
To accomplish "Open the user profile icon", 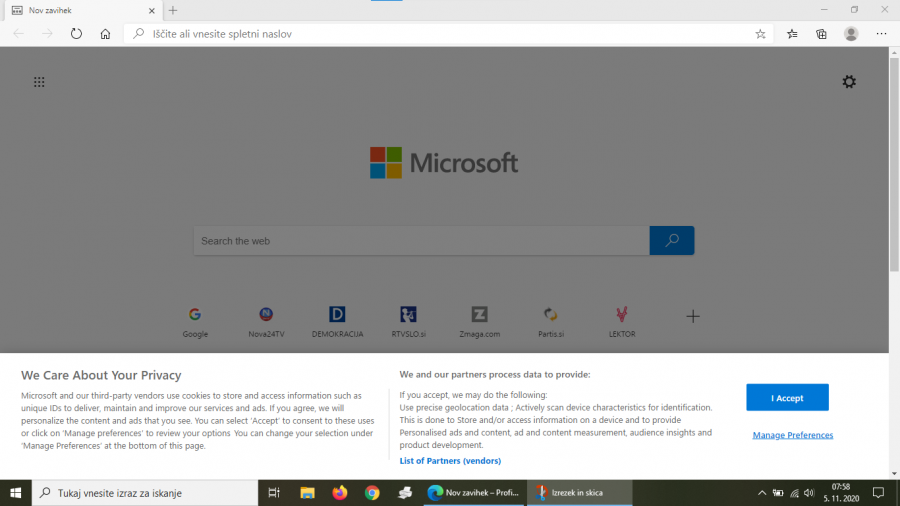I will click(x=851, y=33).
